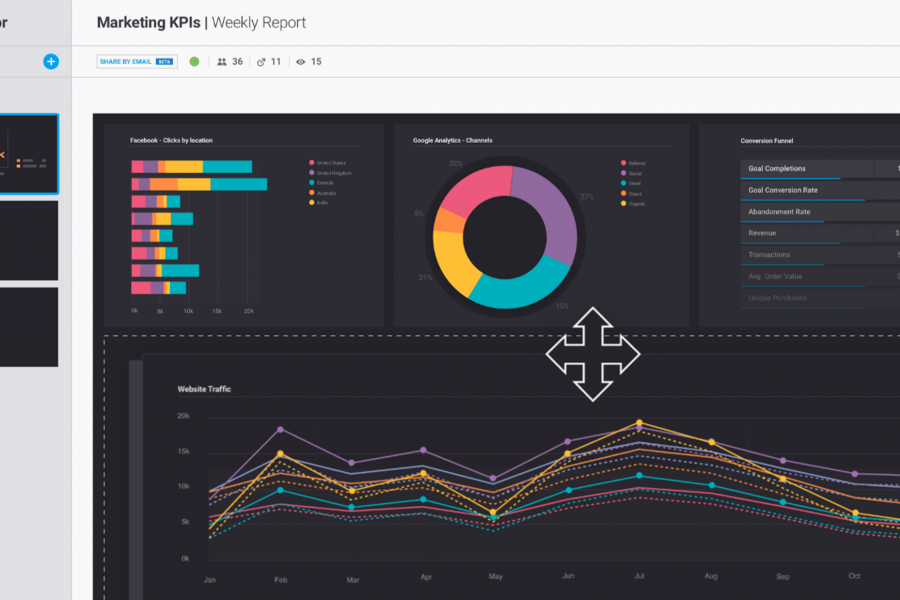Screen dimensions: 900x600
Task: Click the blue plus add-page icon
Action: click(x=51, y=61)
